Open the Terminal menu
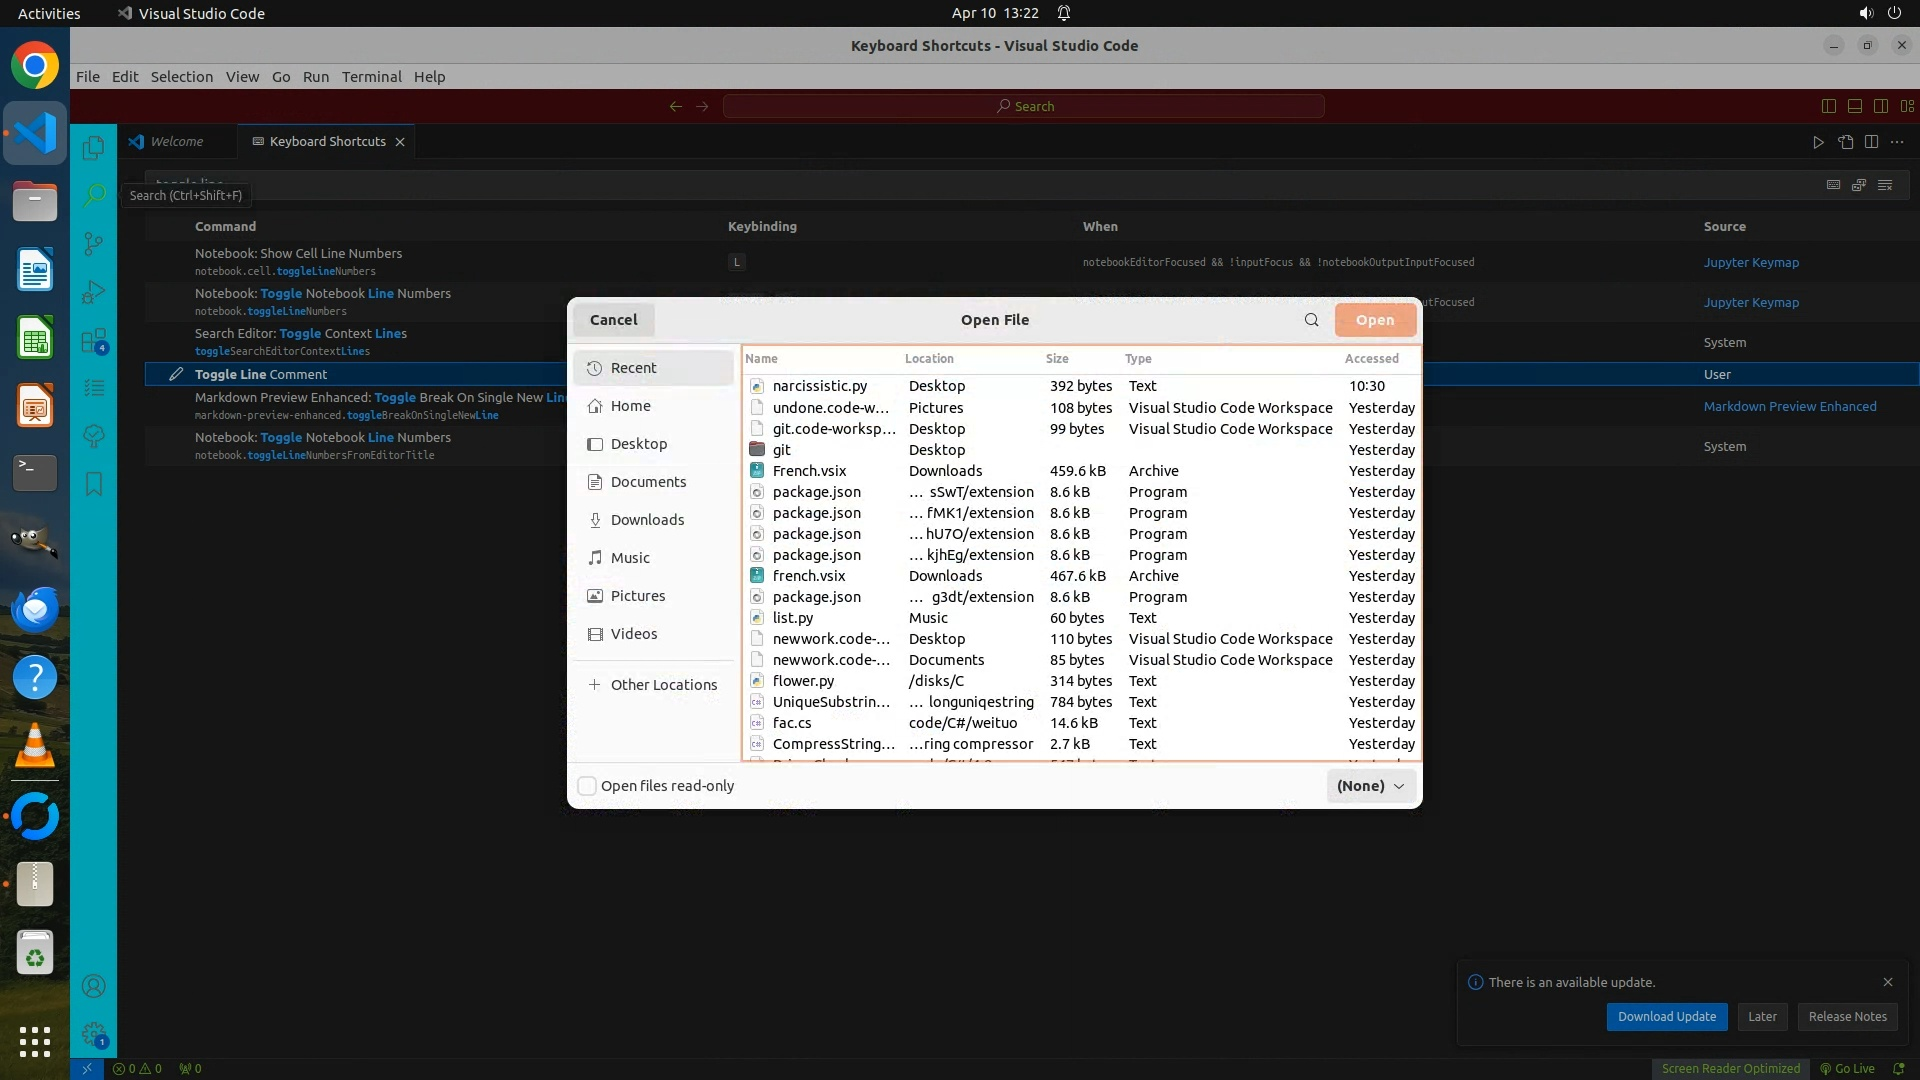The width and height of the screenshot is (1920, 1080). 371,77
